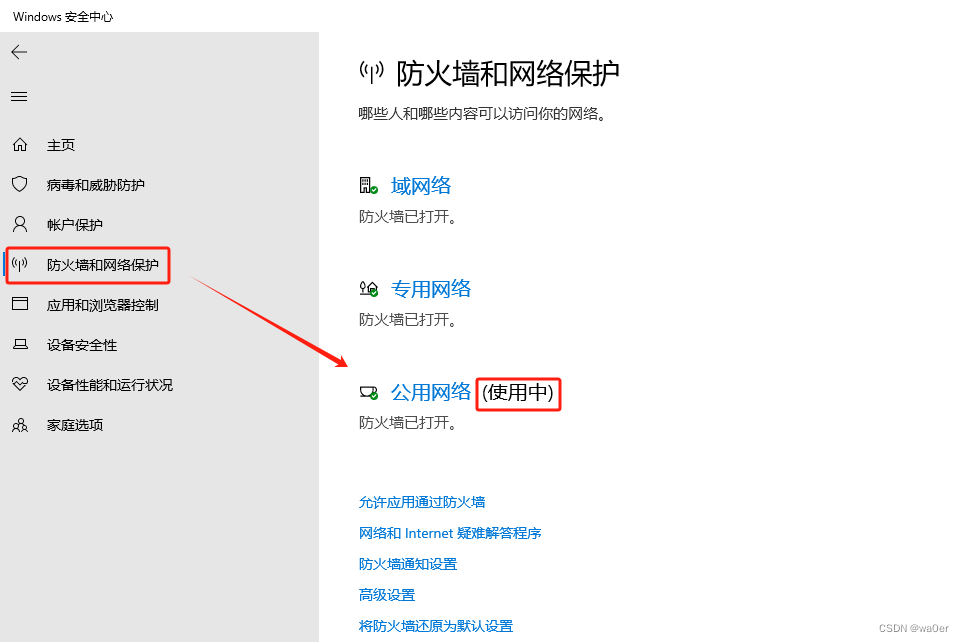Click the antenna icon for 防火墙和网络保护 in sidebar
The width and height of the screenshot is (964, 642).
pos(20,264)
